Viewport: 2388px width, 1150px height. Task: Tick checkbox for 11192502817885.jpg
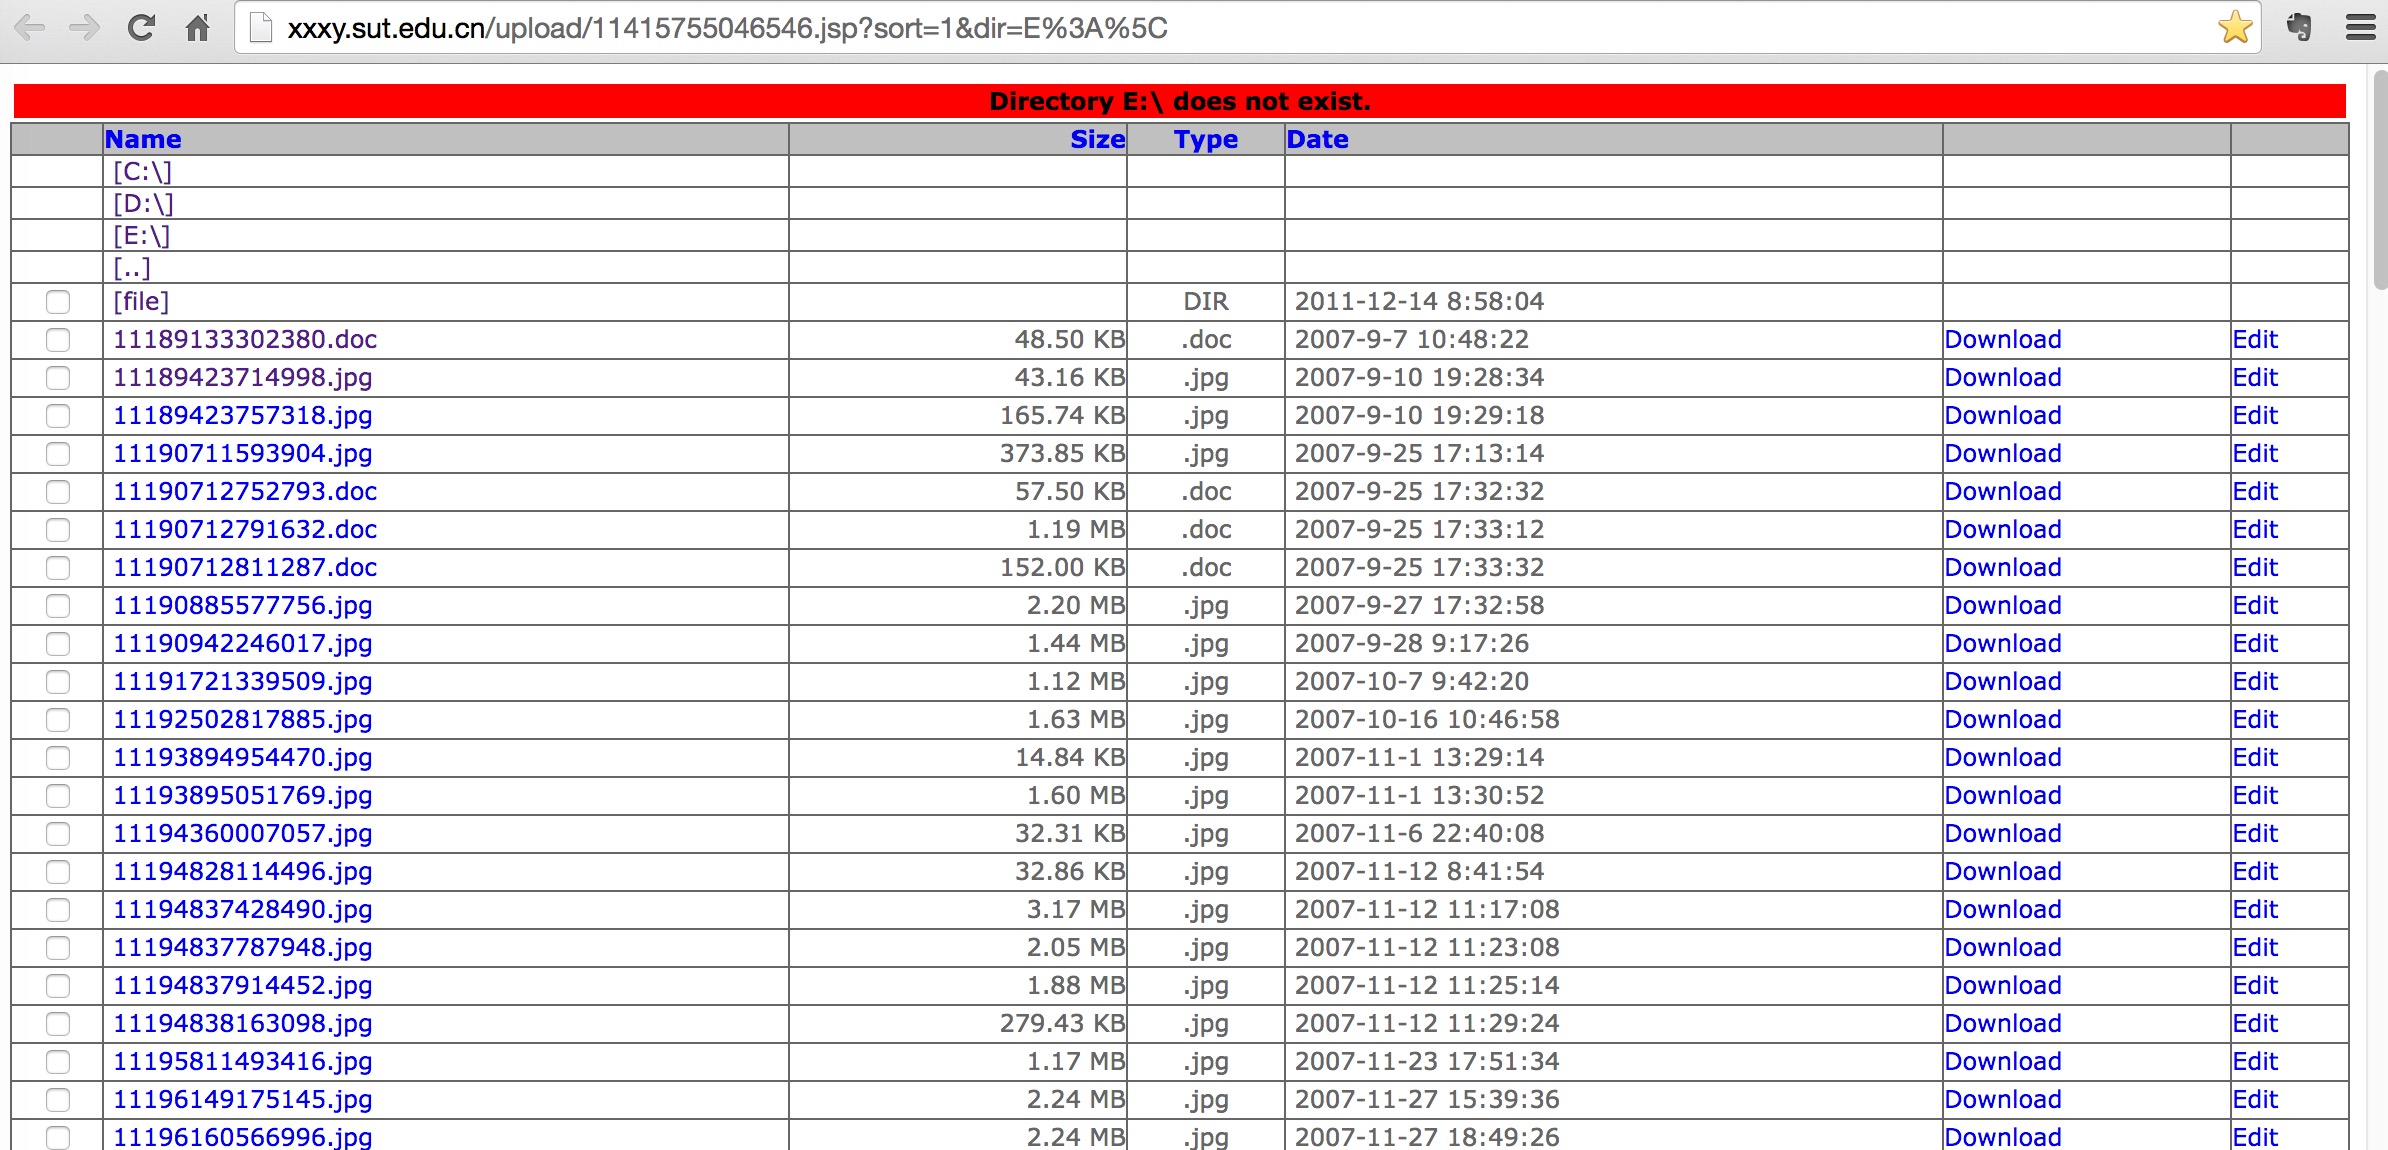click(58, 719)
